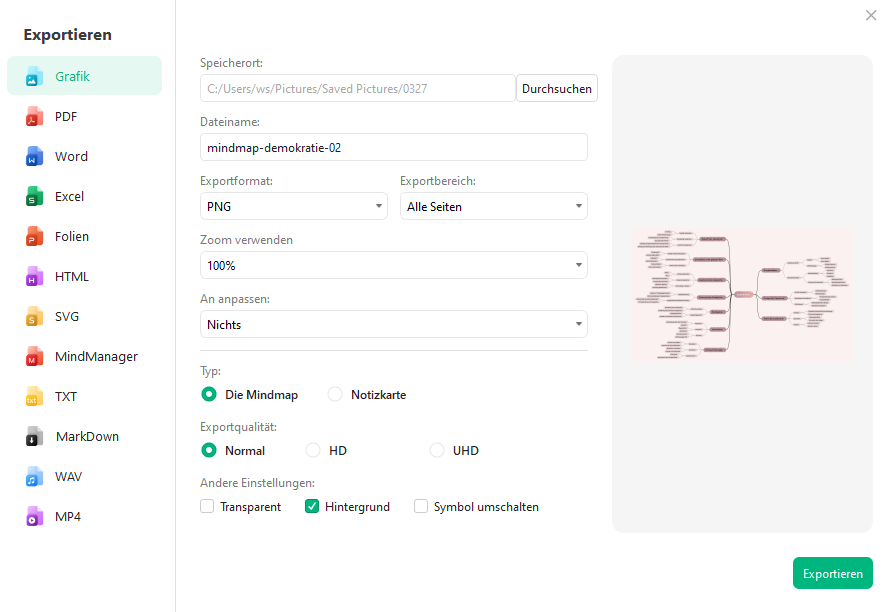Uncheck the Hintergrund checkbox
This screenshot has height=612, width=890.
click(x=312, y=507)
